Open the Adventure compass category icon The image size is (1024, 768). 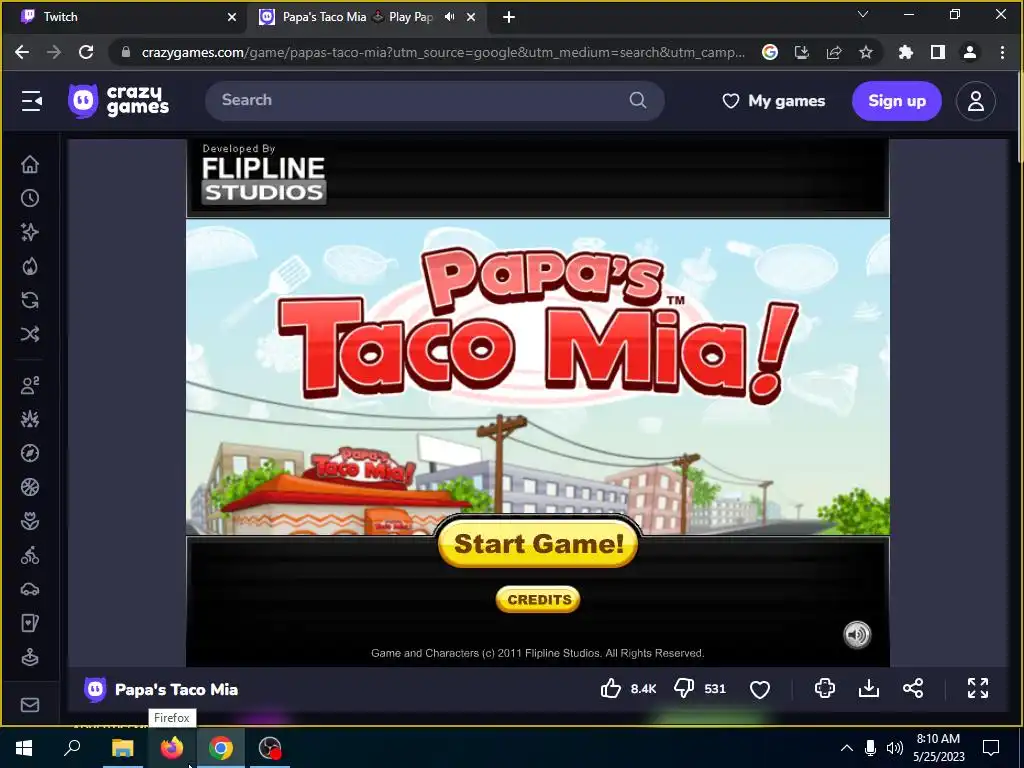30,453
